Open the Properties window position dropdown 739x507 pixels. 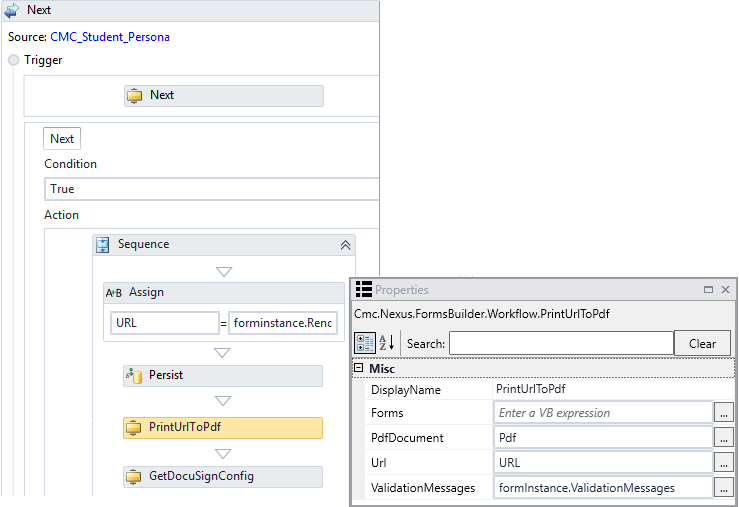pos(708,290)
